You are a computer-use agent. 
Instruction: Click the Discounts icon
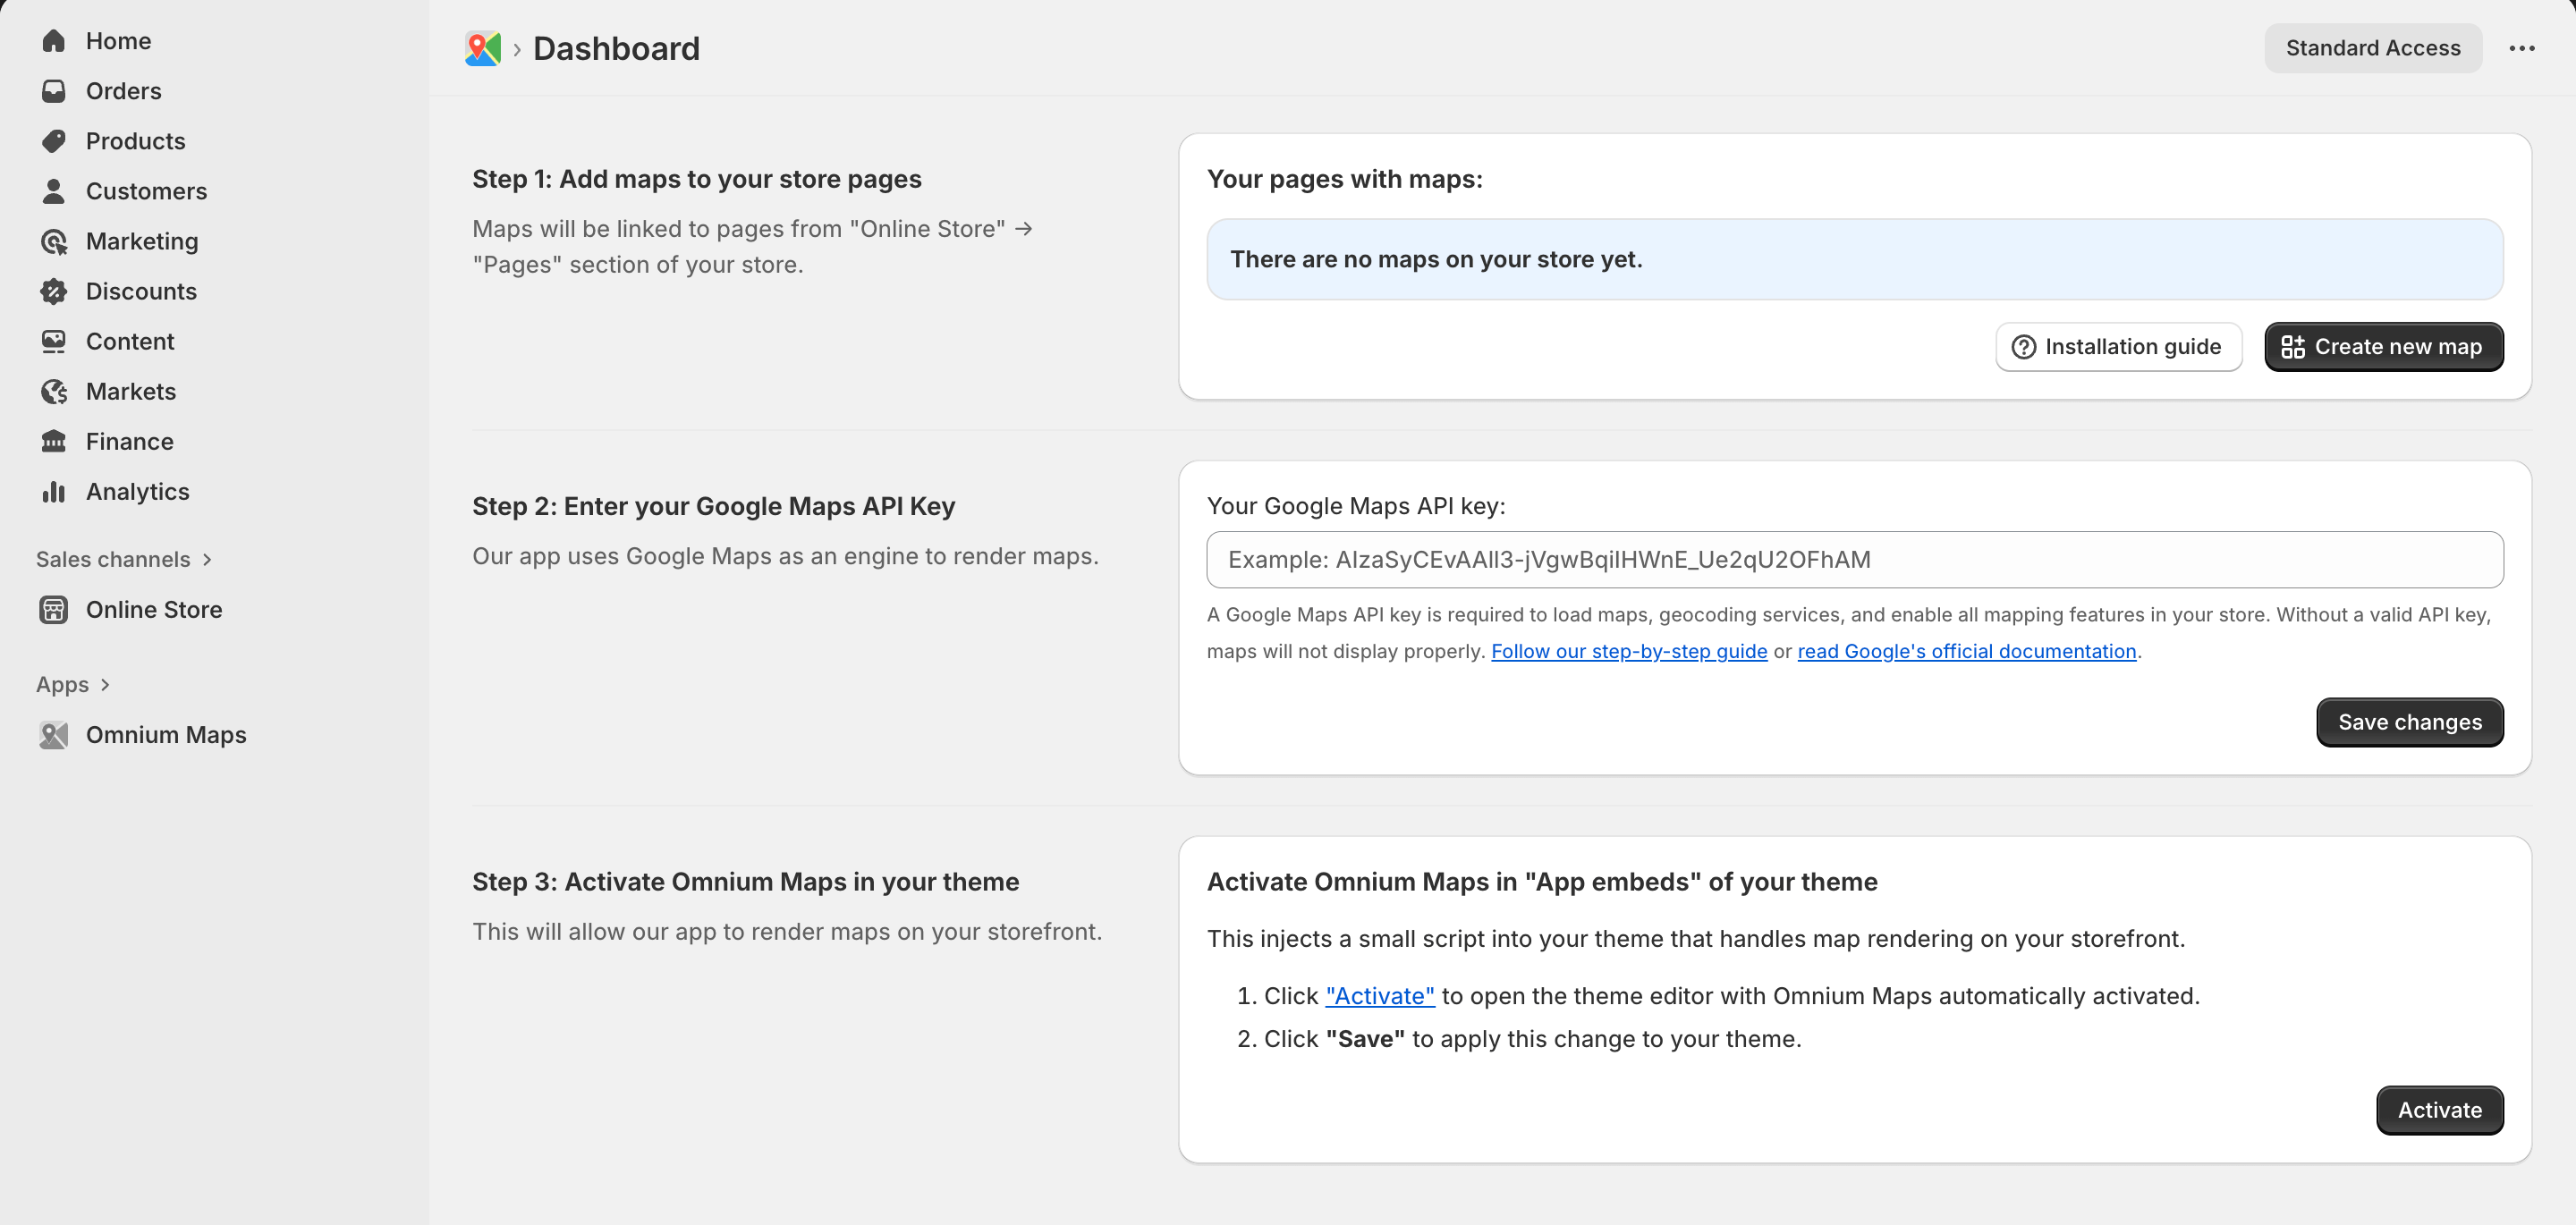click(55, 291)
